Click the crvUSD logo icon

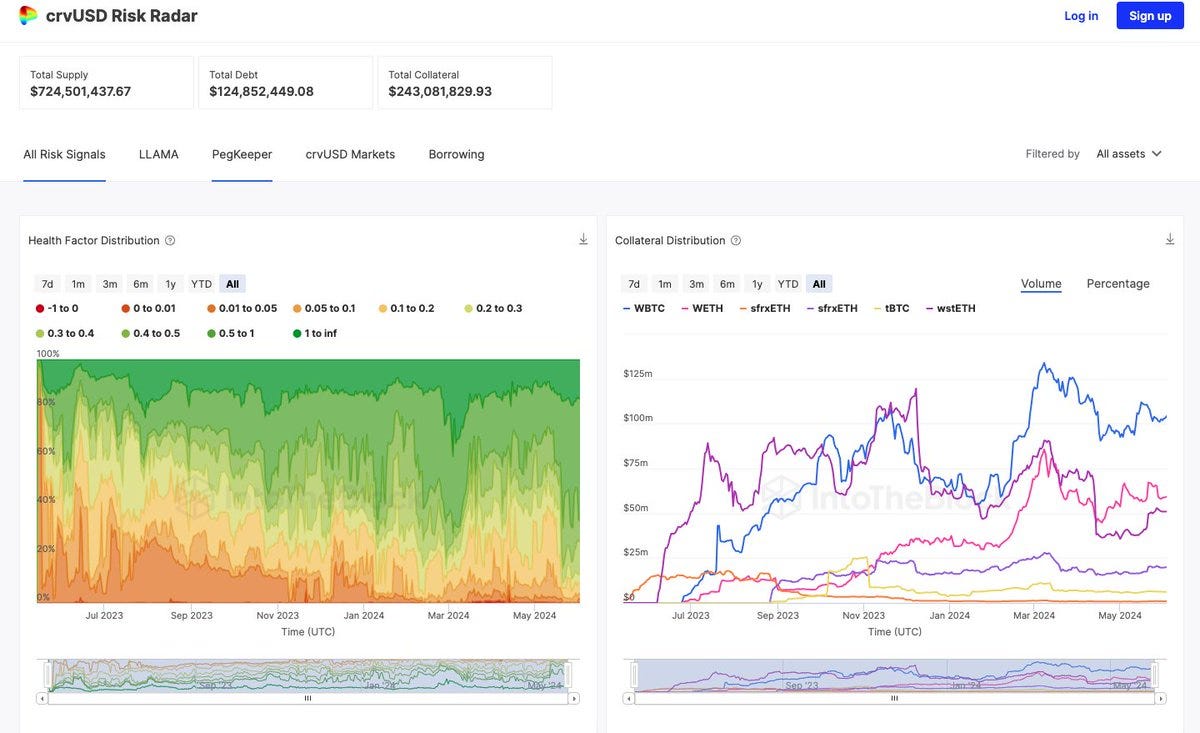coord(28,15)
